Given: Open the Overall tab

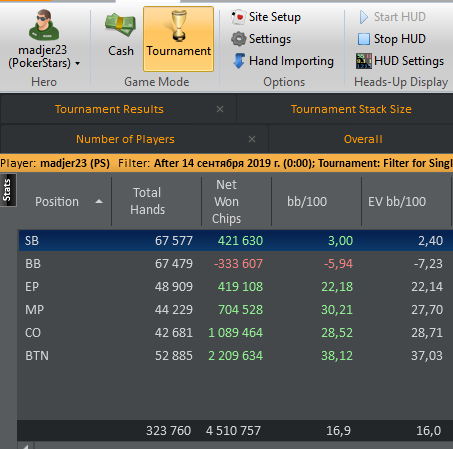Looking at the screenshot, I should click(x=363, y=139).
